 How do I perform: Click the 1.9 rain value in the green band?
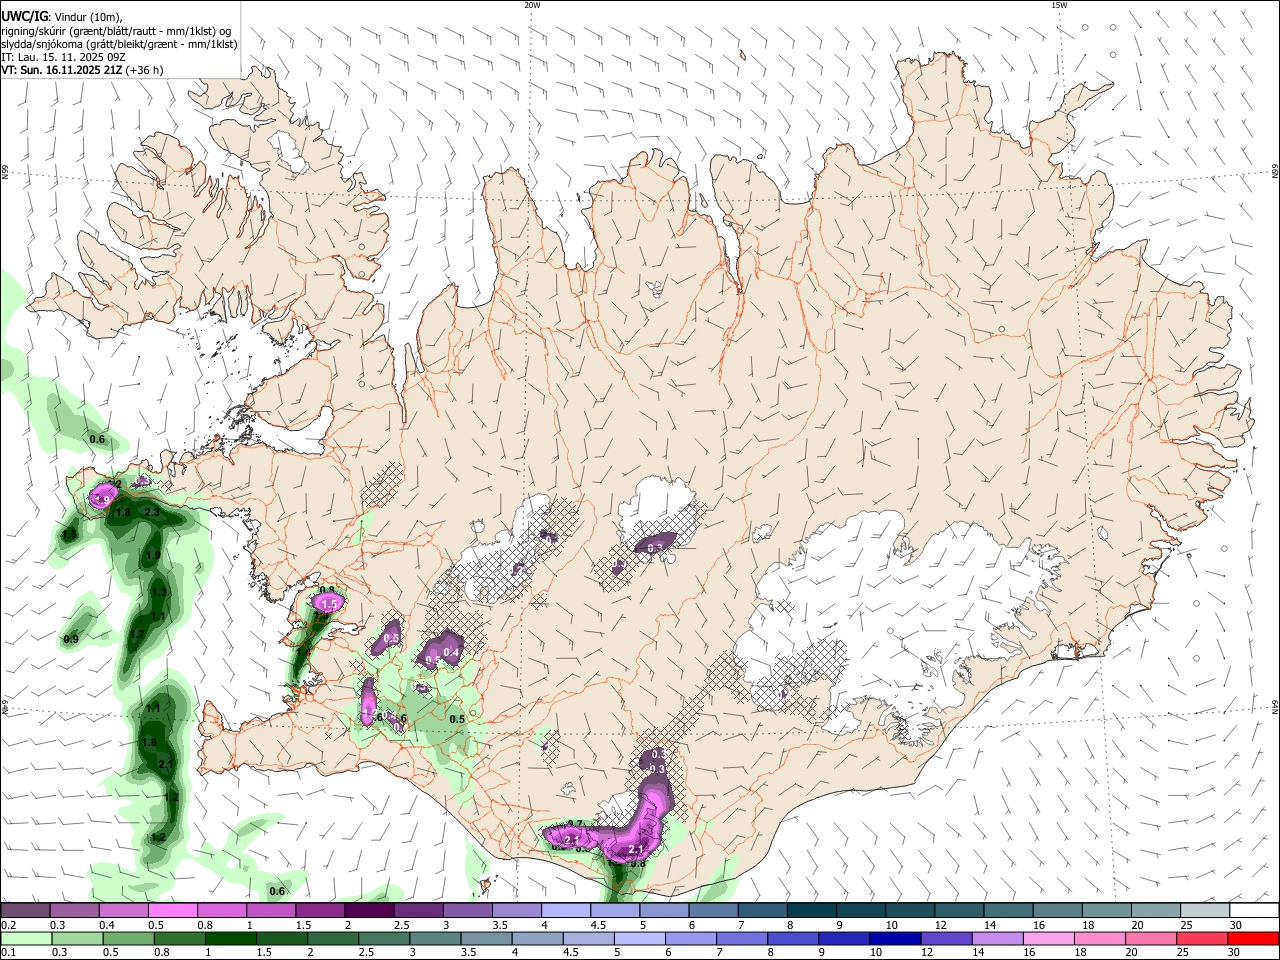click(153, 555)
